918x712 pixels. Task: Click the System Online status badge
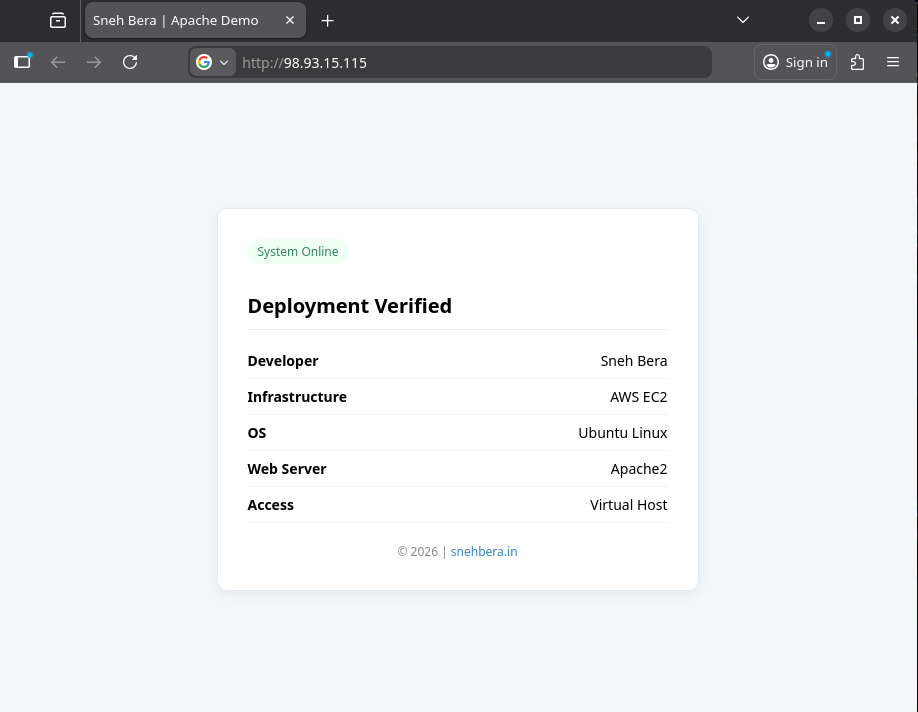298,251
